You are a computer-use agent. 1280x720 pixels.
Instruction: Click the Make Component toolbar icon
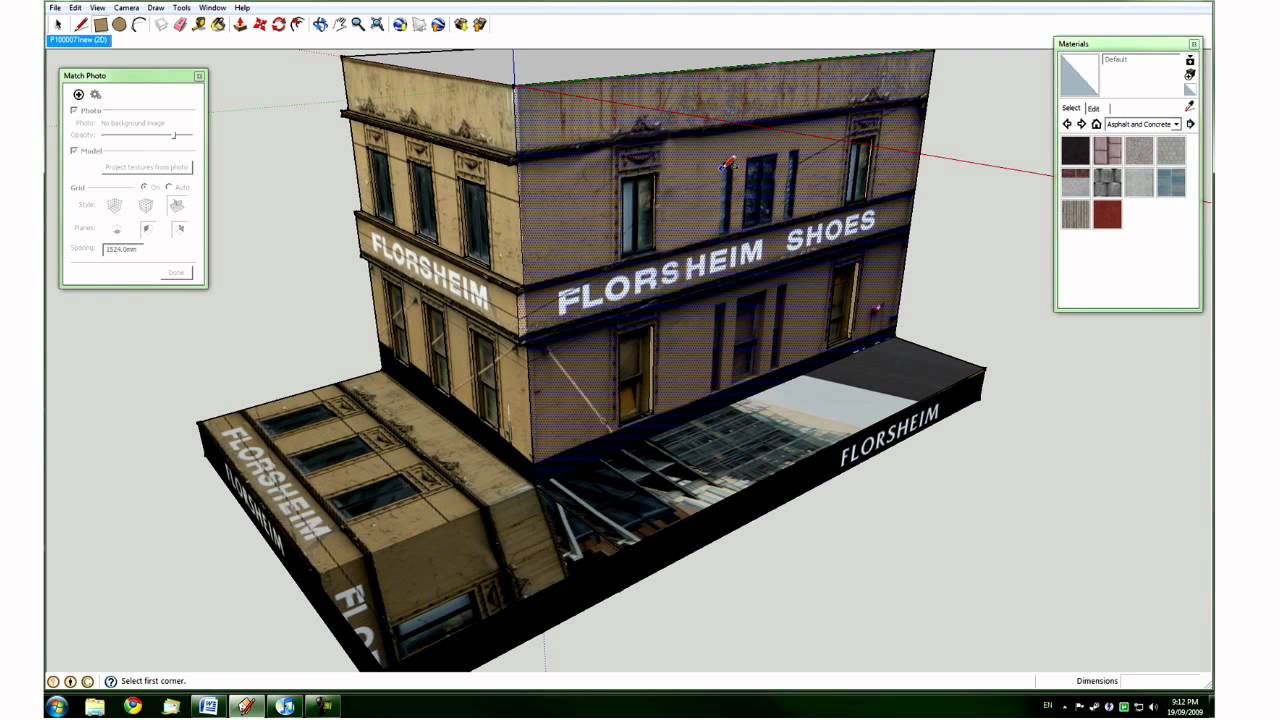[161, 24]
